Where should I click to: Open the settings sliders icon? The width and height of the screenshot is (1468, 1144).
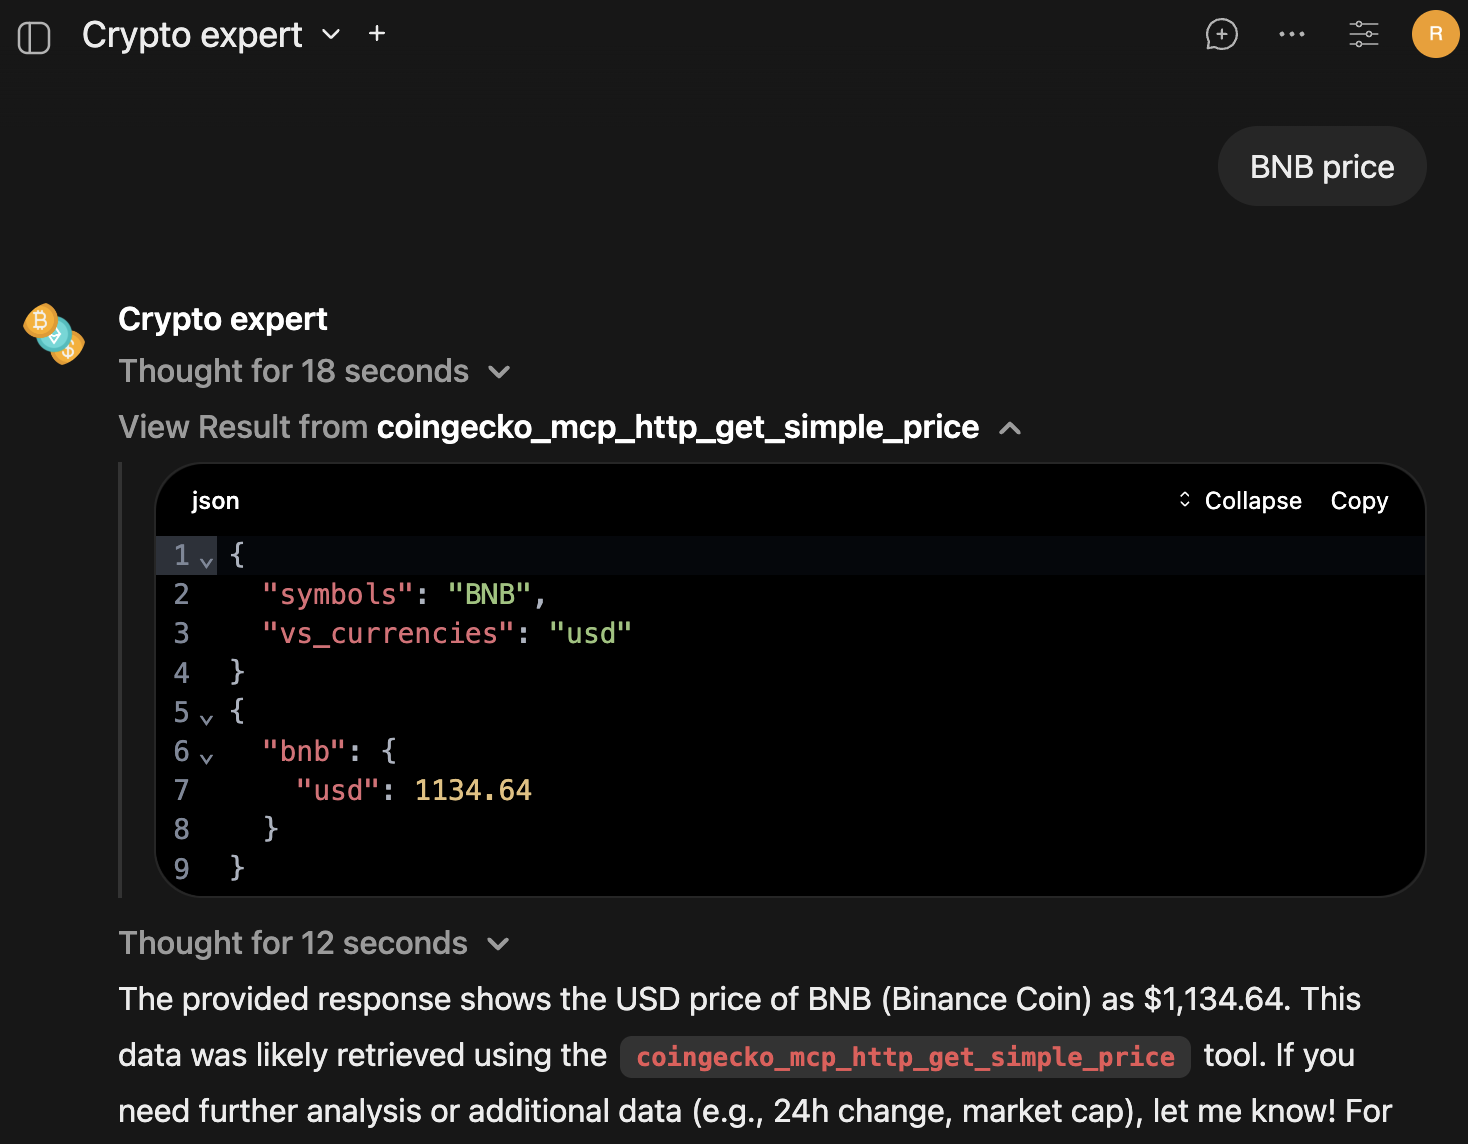(1363, 34)
